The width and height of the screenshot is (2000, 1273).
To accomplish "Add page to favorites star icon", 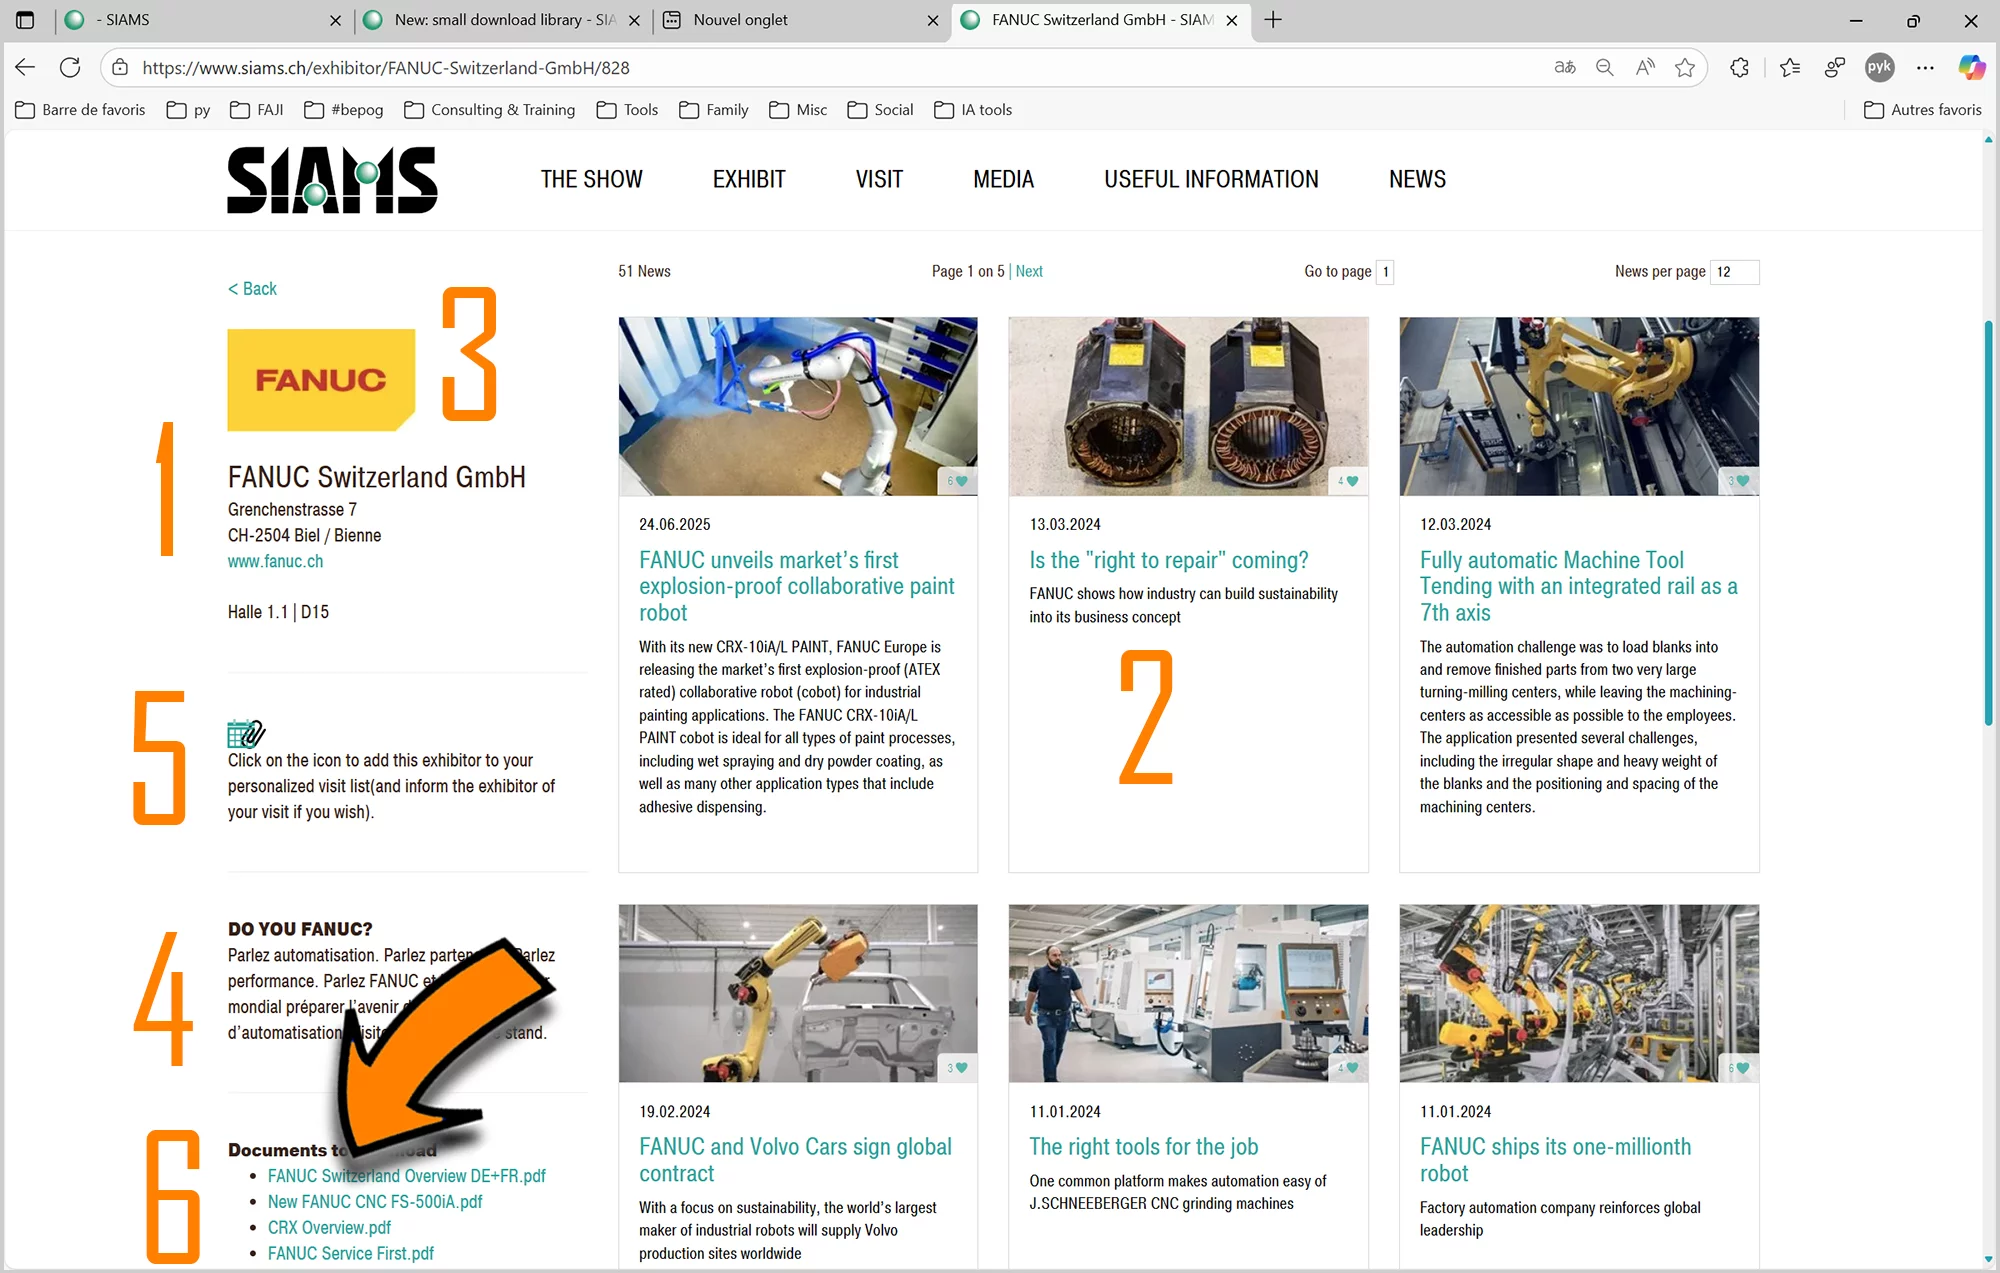I will (x=1685, y=67).
